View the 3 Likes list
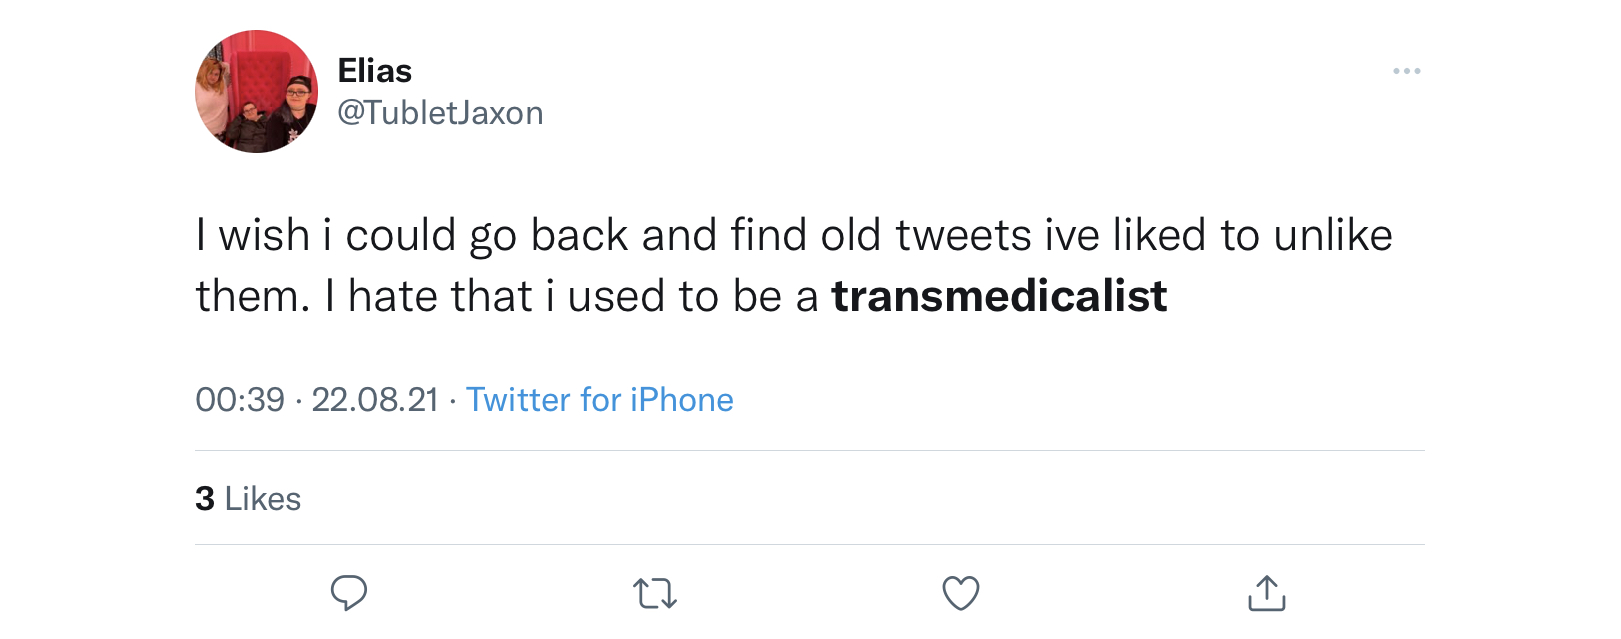 coord(248,498)
